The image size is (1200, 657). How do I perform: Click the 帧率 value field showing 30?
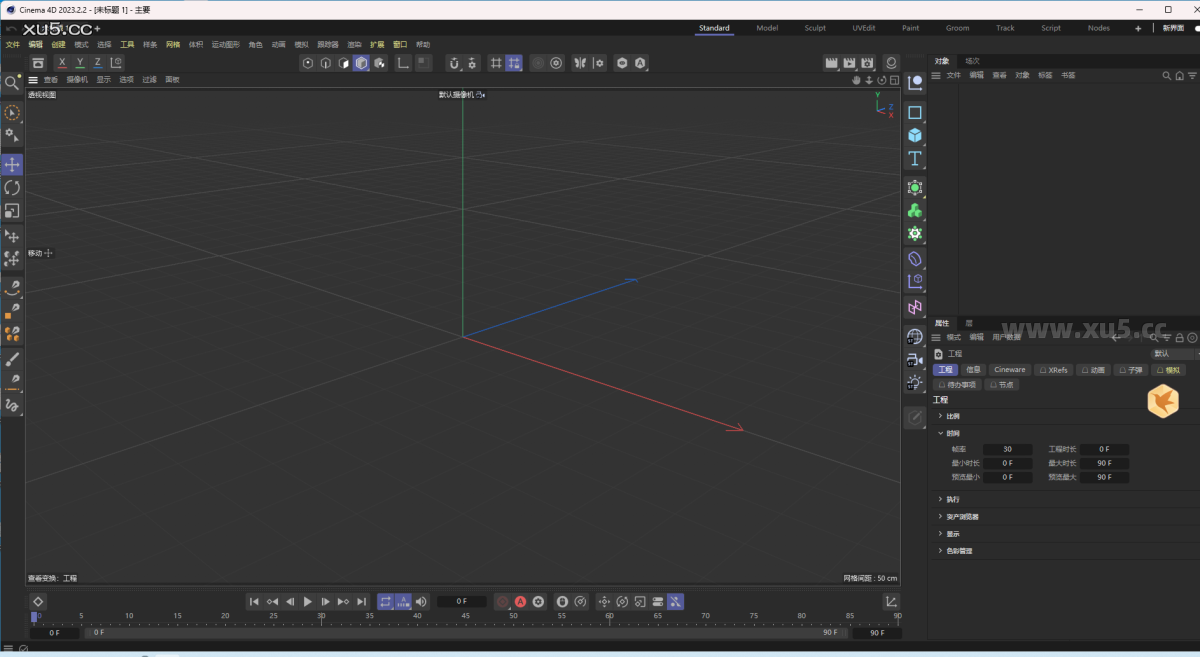[x=1007, y=449]
